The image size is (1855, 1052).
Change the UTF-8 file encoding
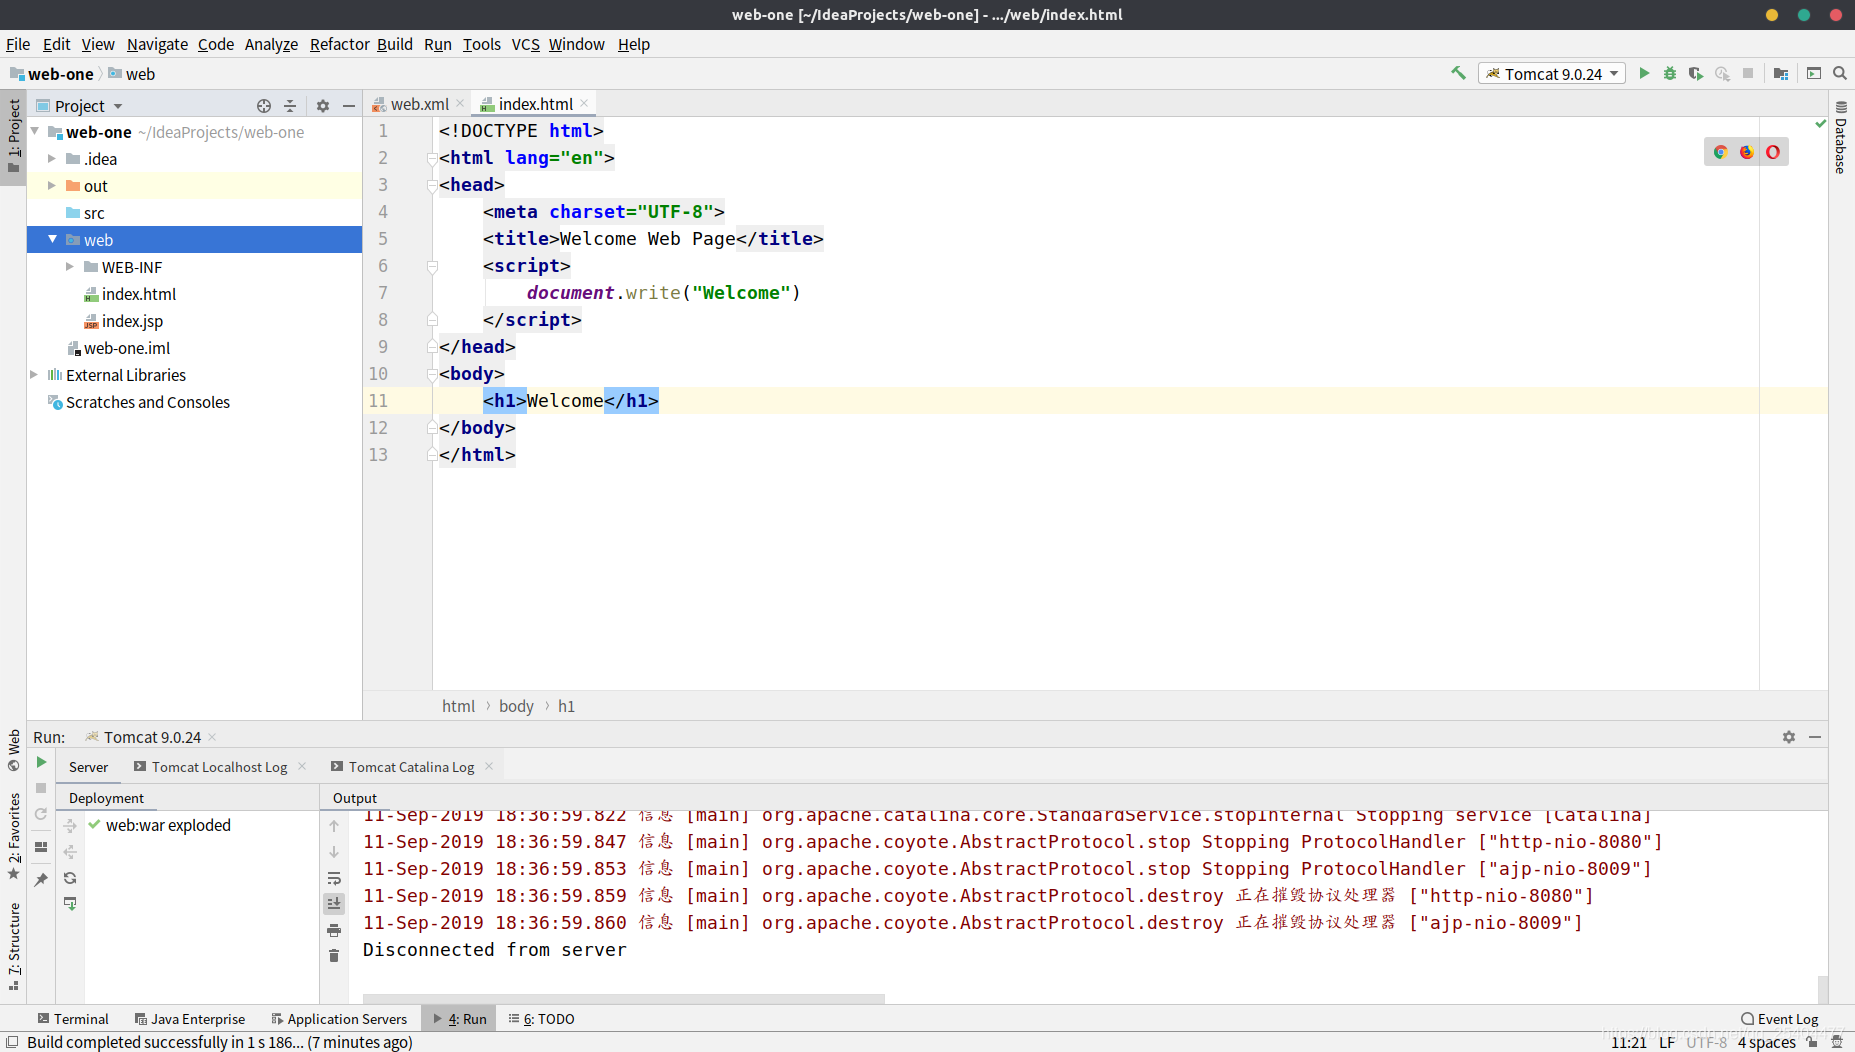coord(1706,1042)
